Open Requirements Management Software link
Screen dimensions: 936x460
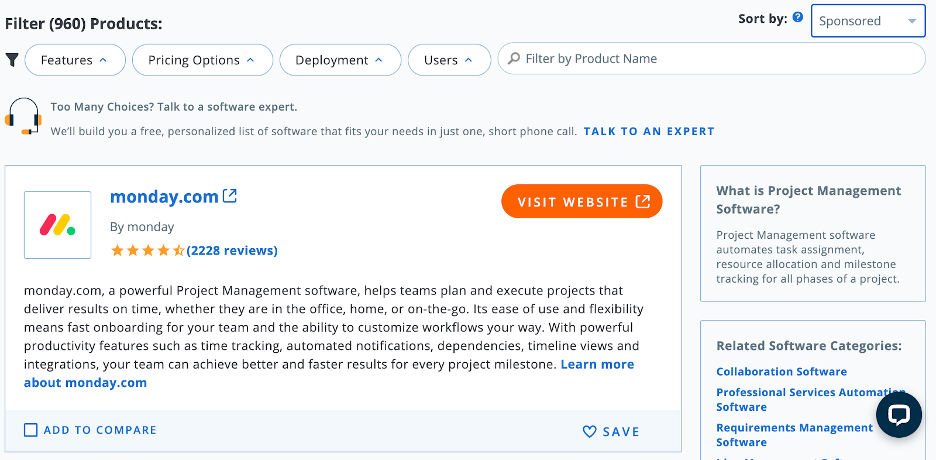click(x=795, y=435)
